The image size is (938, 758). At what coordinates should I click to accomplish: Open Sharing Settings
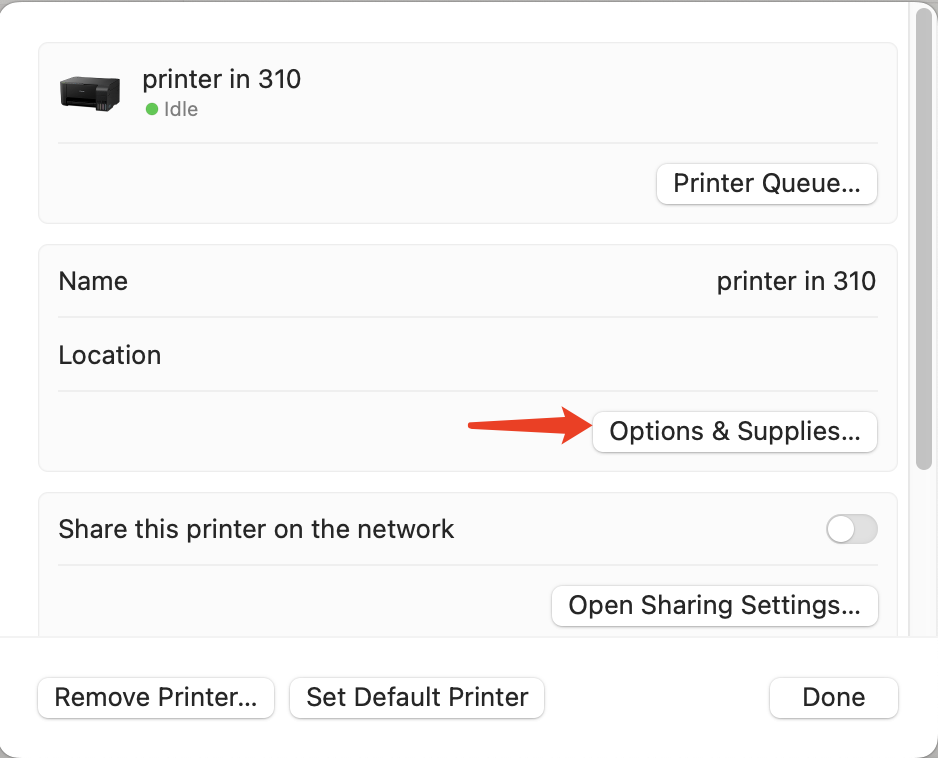click(x=714, y=606)
